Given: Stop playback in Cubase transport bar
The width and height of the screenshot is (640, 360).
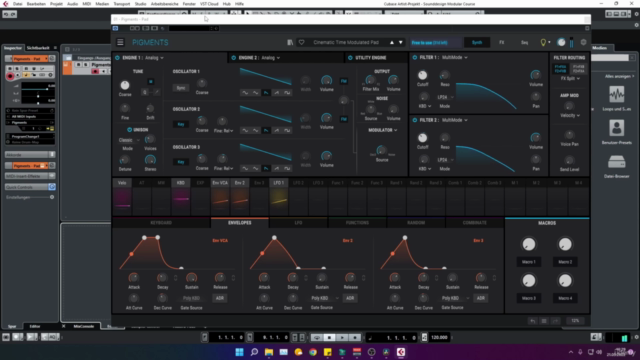Looking at the screenshot, I should pos(330,338).
